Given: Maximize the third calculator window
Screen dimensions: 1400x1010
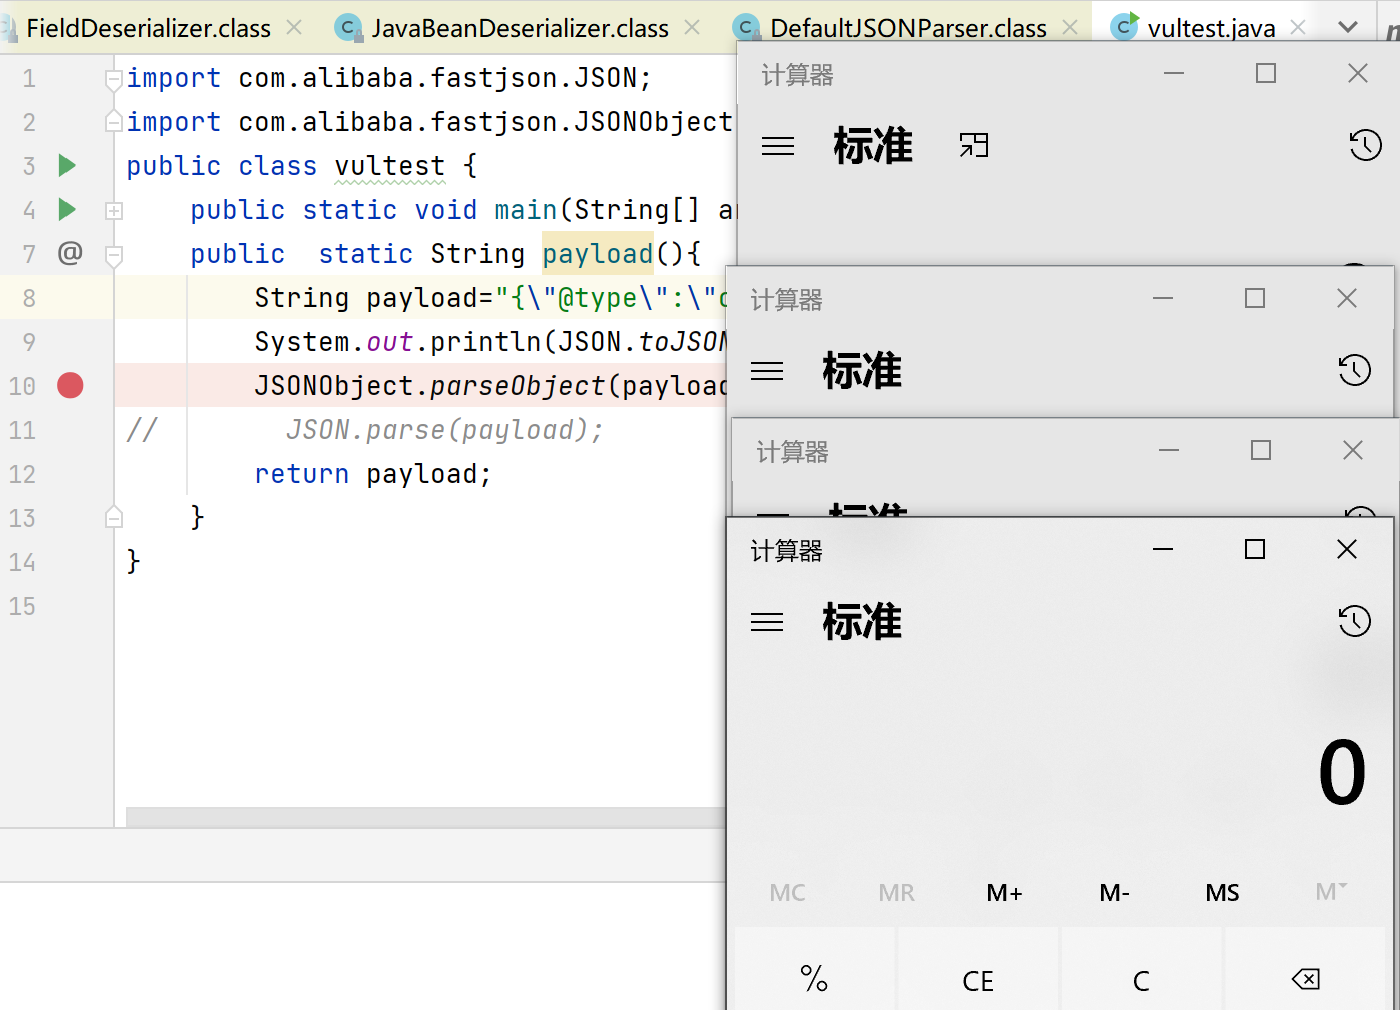Looking at the screenshot, I should [x=1261, y=450].
